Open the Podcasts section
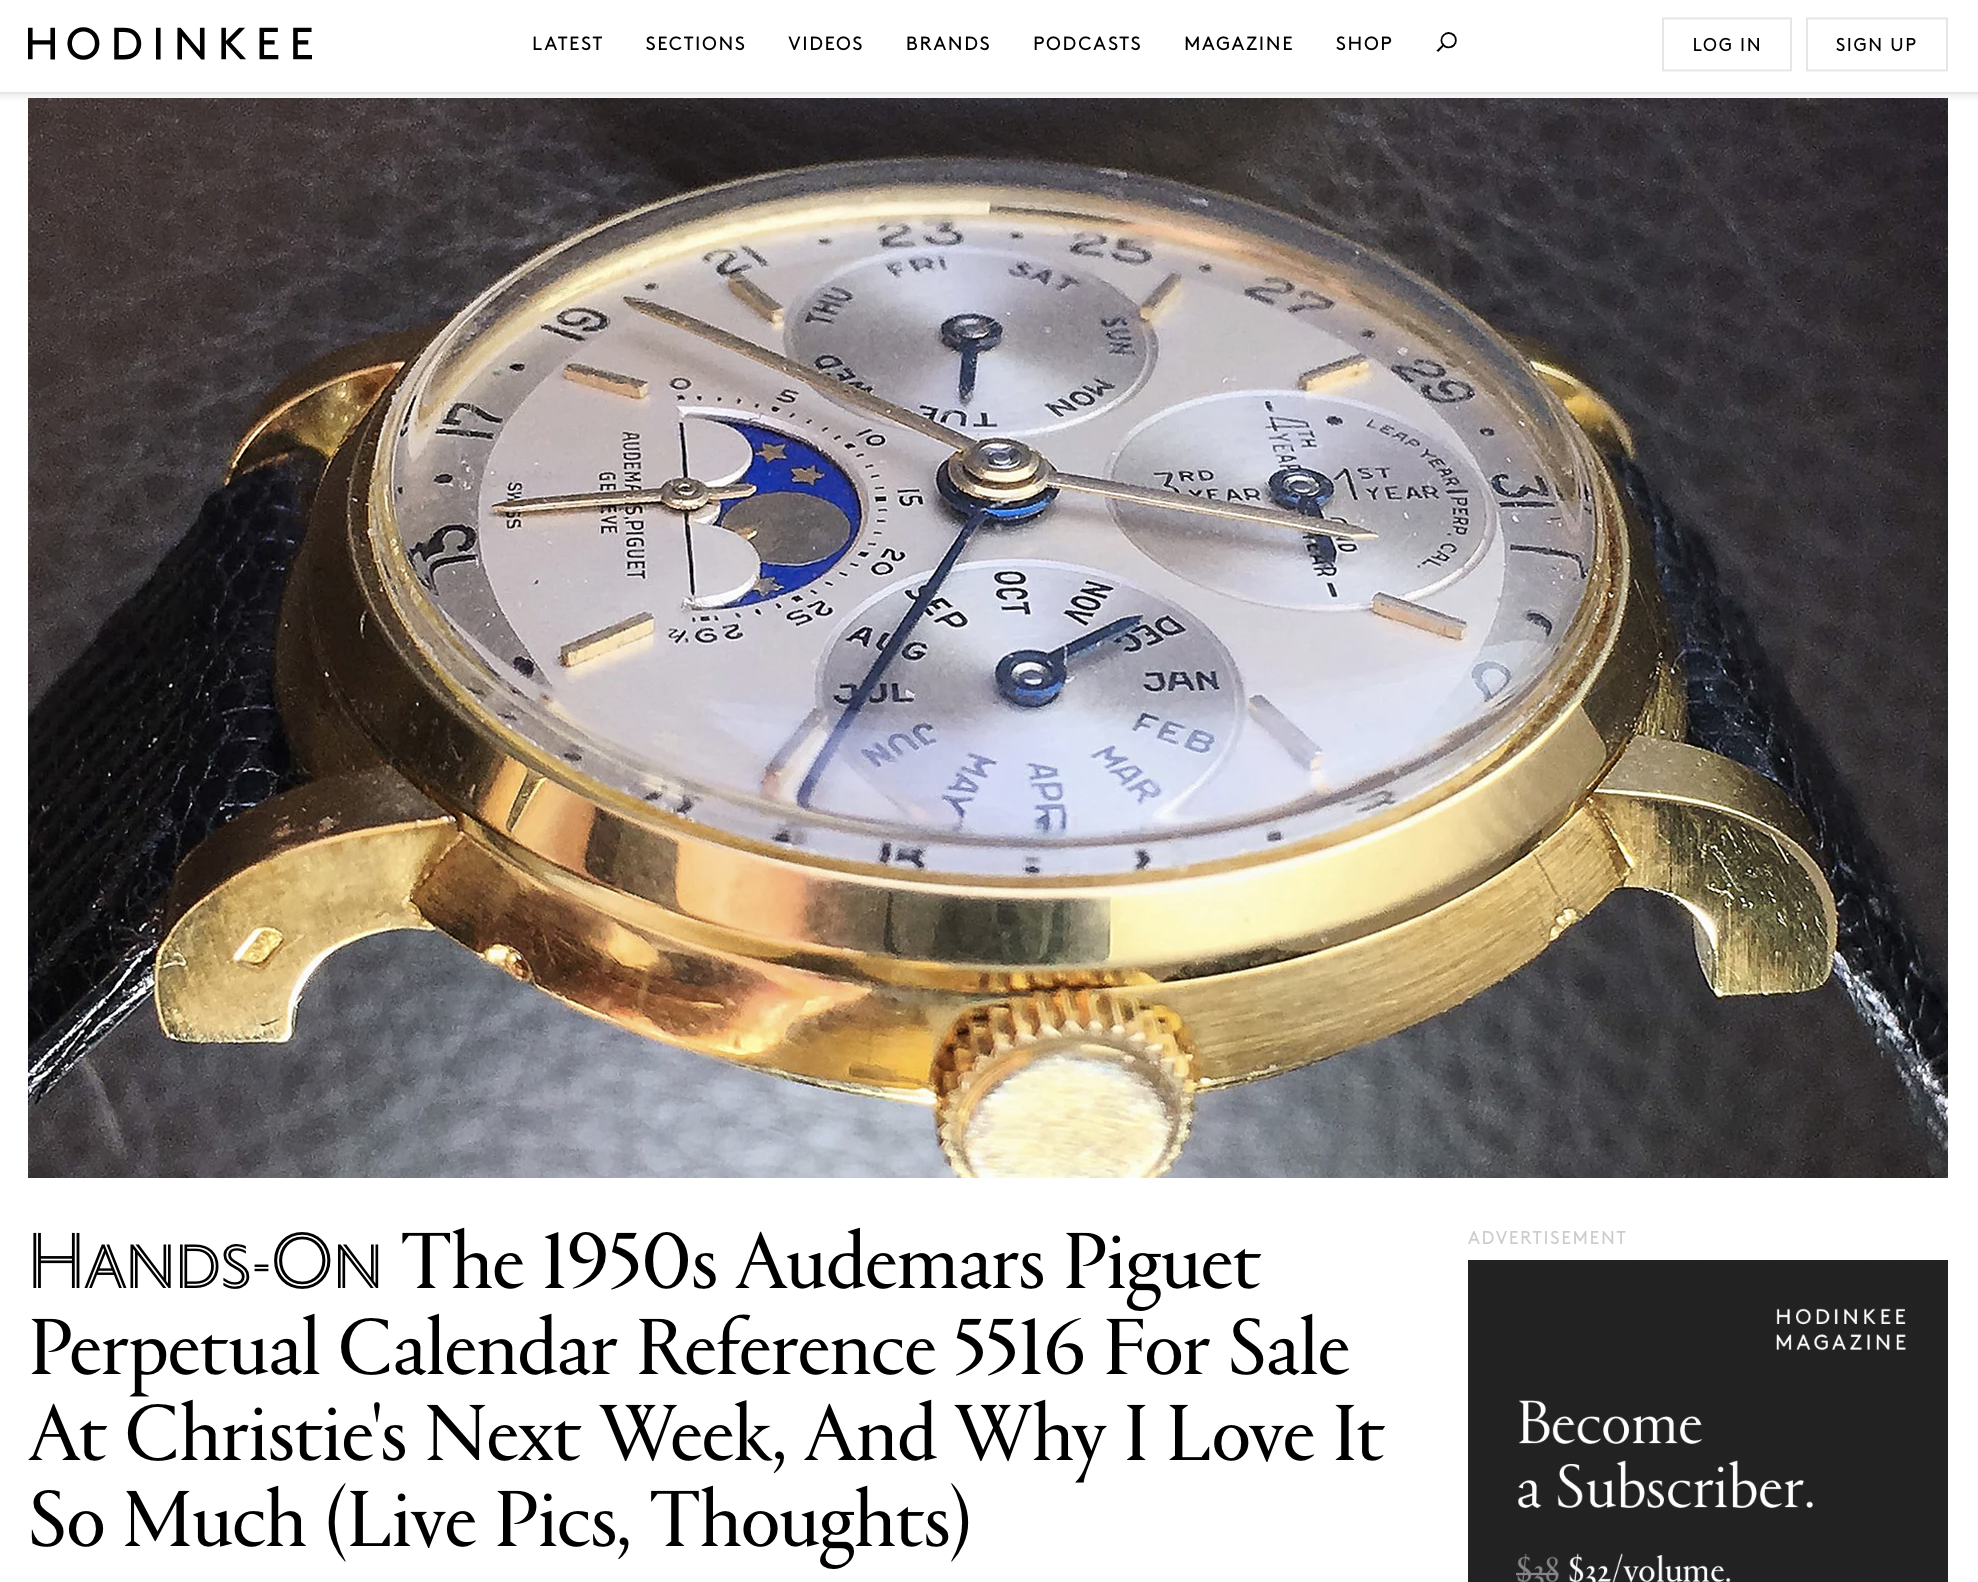Viewport: 1978px width, 1582px height. point(1087,44)
